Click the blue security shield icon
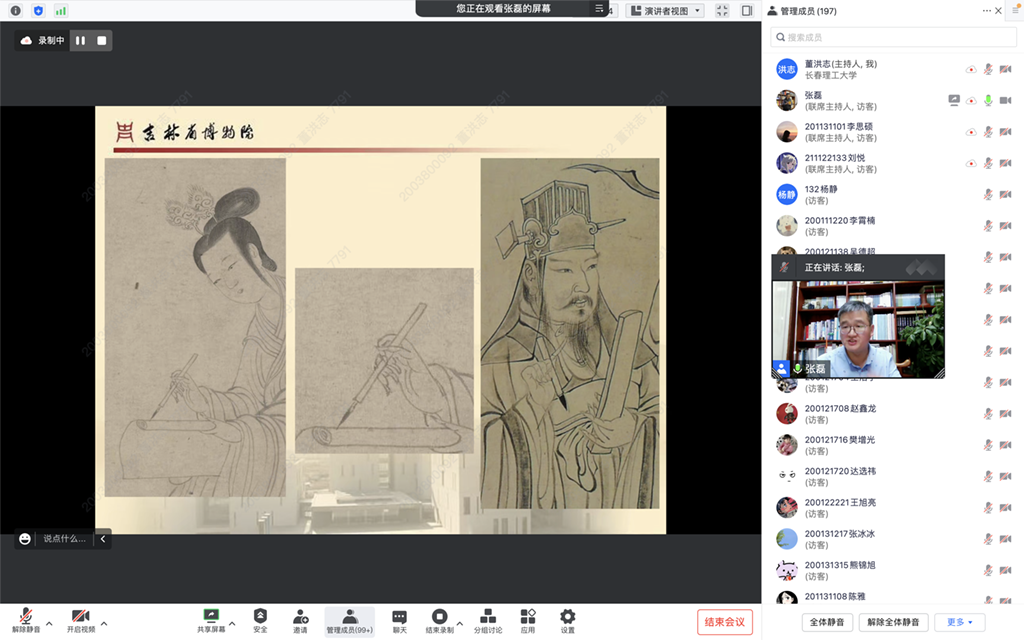The width and height of the screenshot is (1024, 640). 38,10
